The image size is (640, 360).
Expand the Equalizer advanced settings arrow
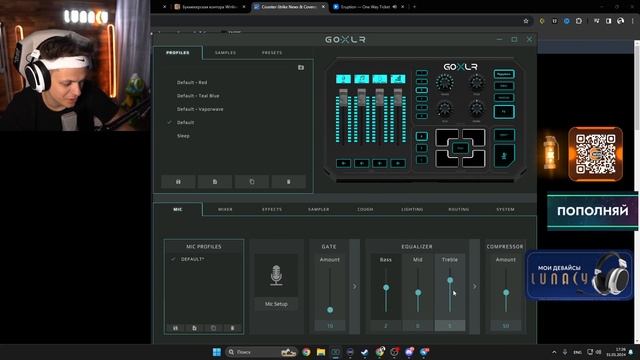pos(474,287)
